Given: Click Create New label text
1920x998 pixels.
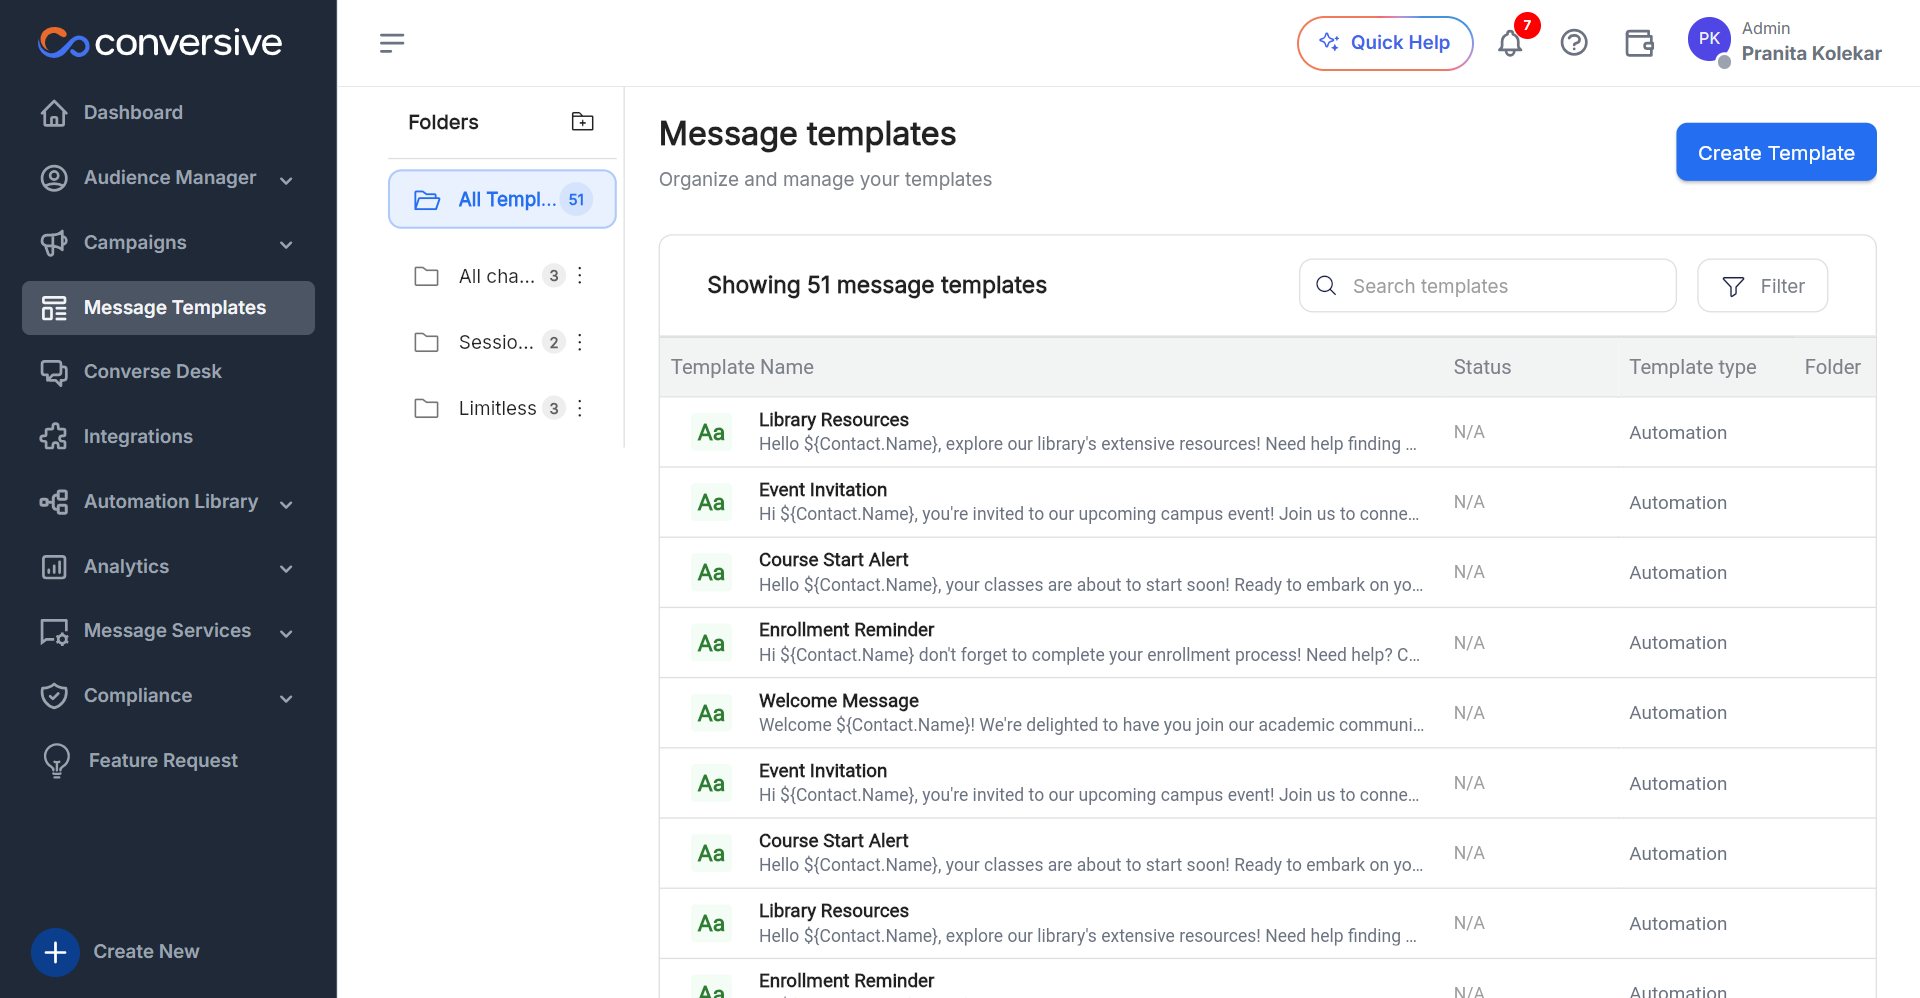Looking at the screenshot, I should pyautogui.click(x=146, y=952).
